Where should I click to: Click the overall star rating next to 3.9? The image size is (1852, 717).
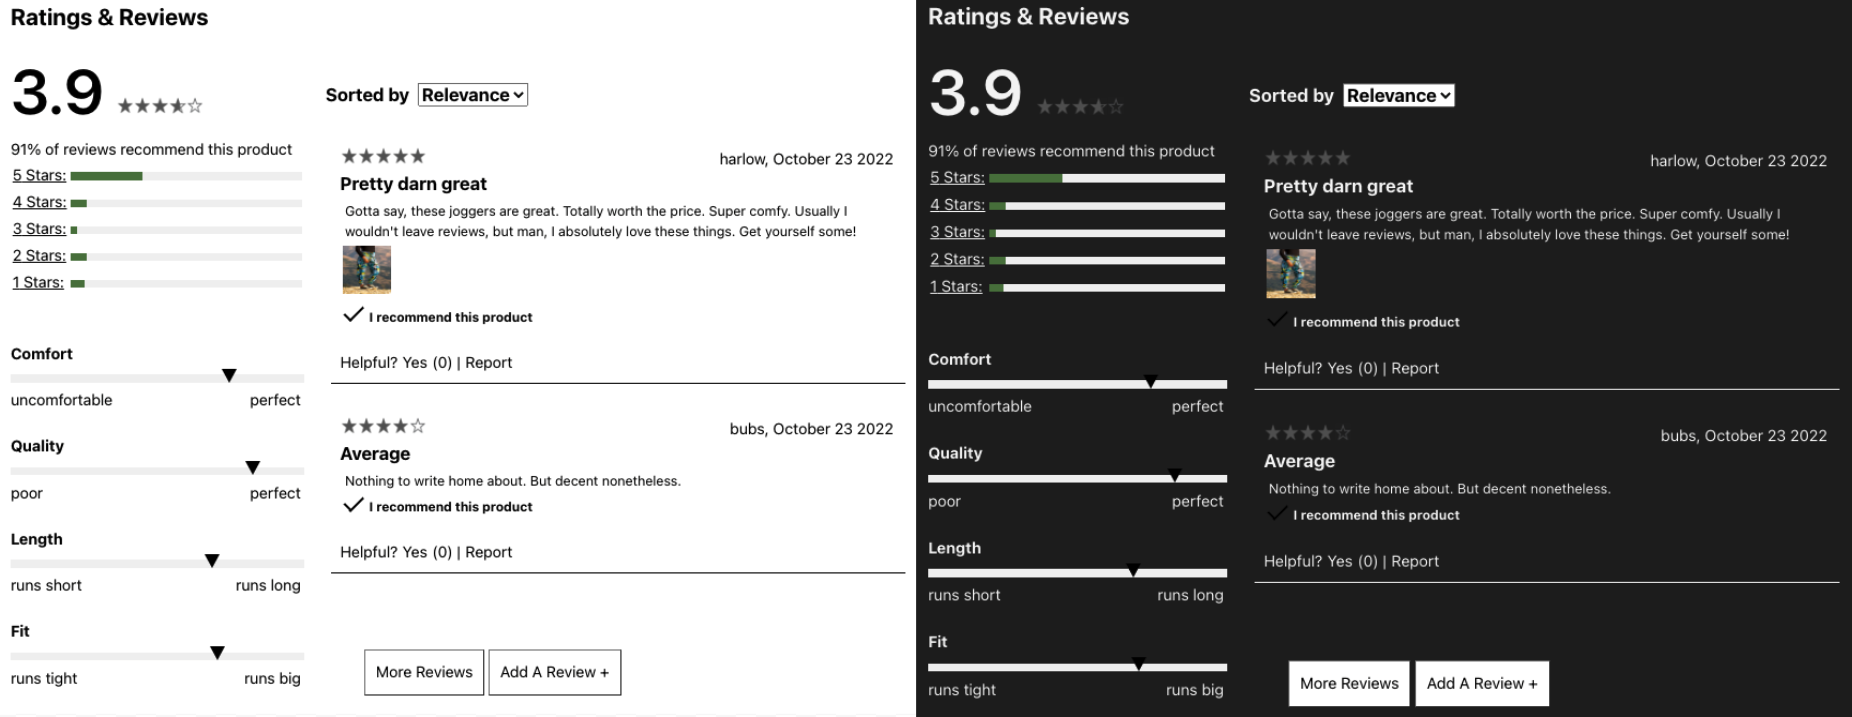[160, 105]
